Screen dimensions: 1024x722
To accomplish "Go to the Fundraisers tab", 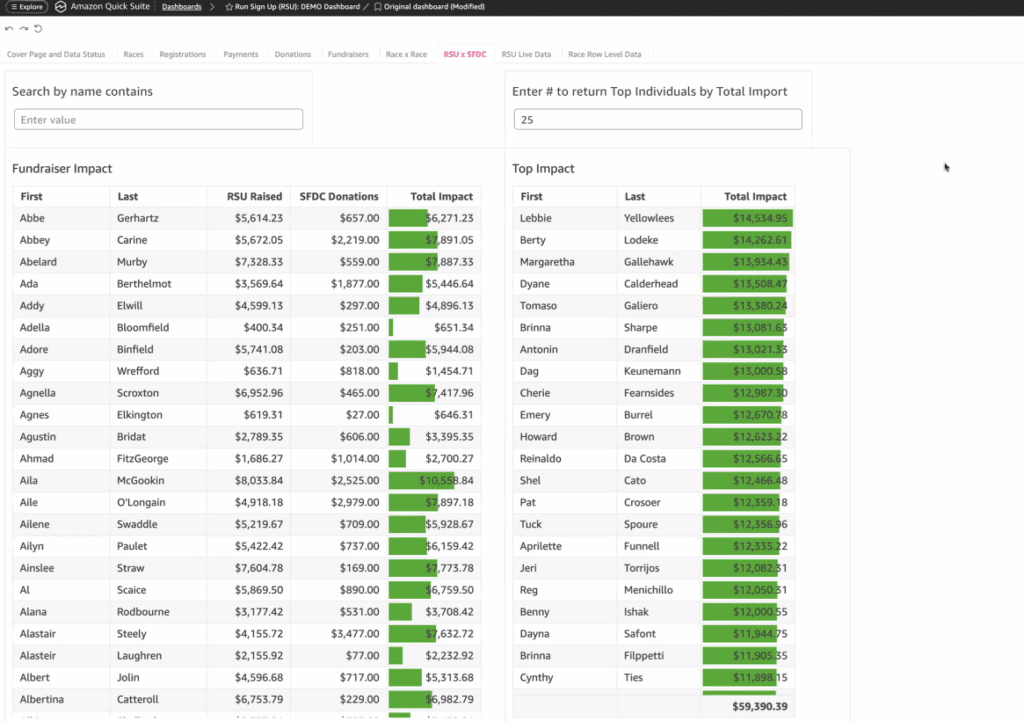I will [348, 54].
